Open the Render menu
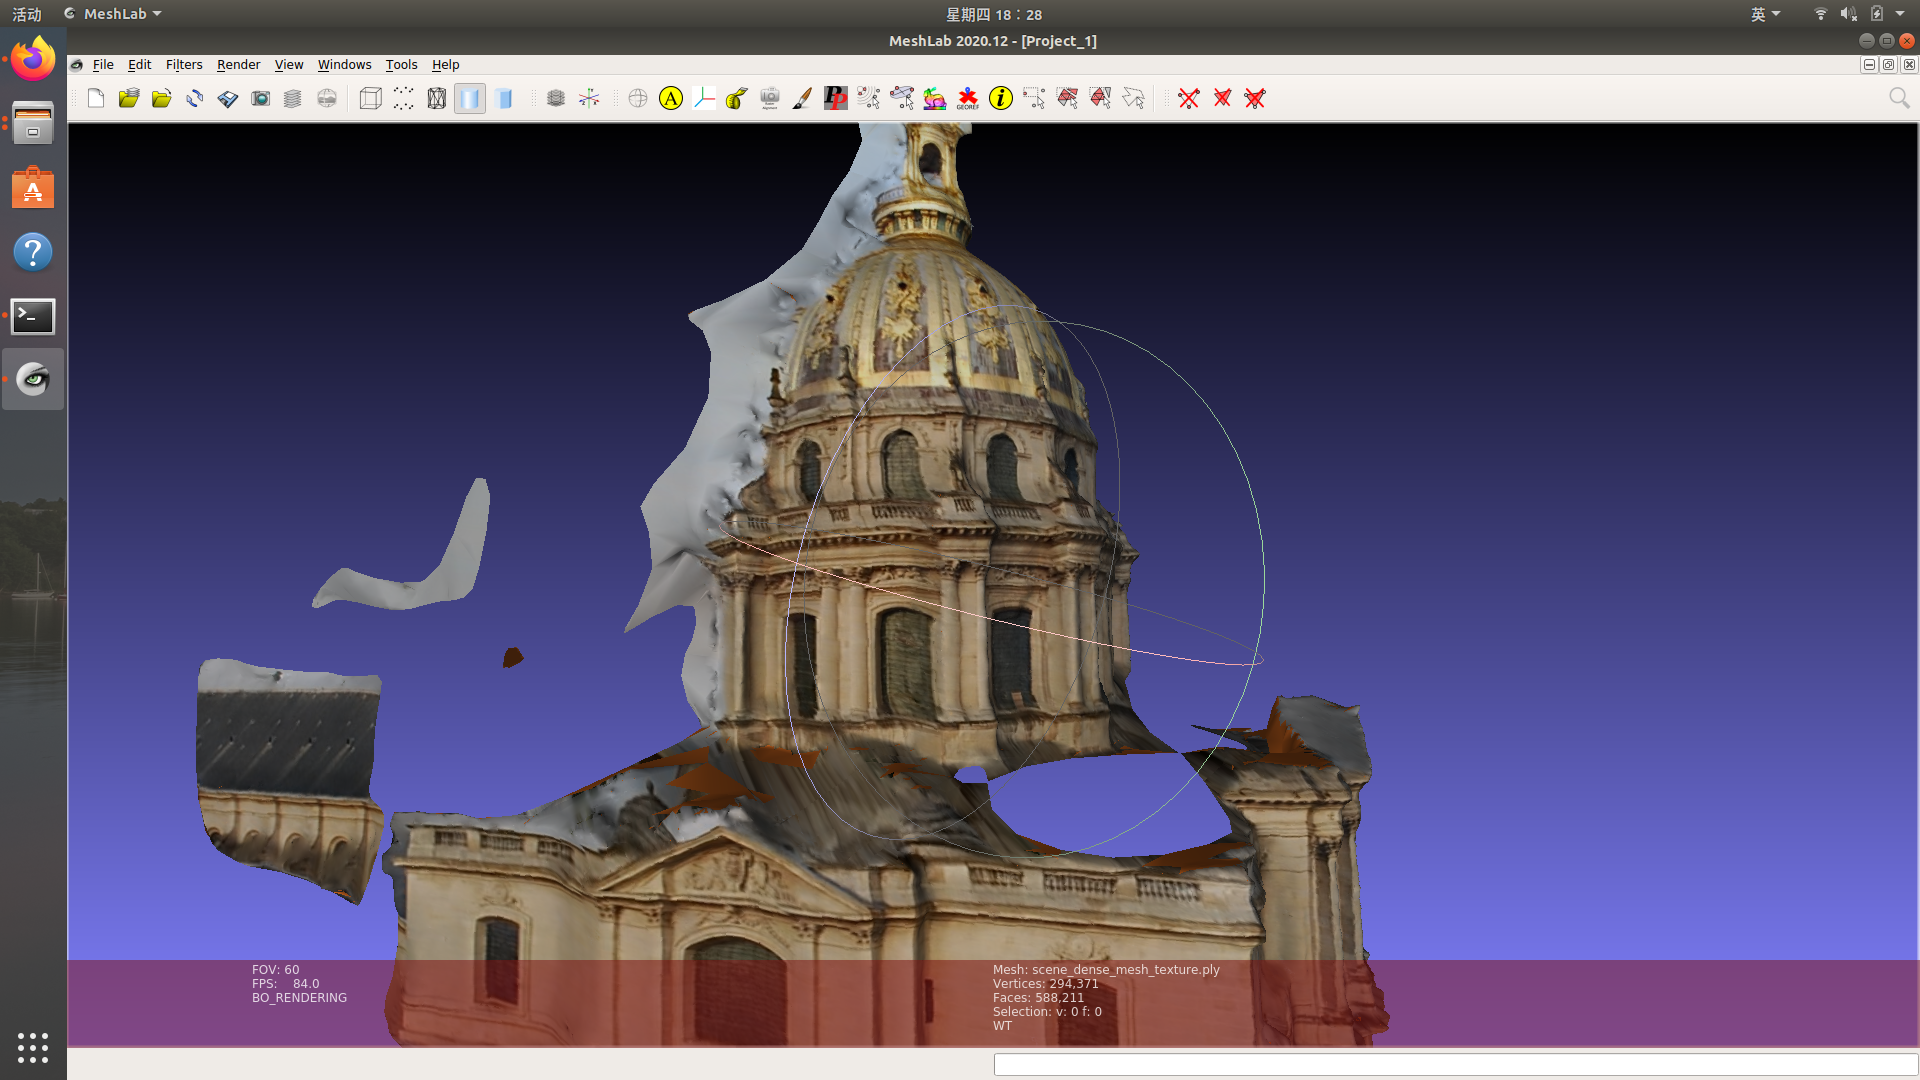The image size is (1920, 1080). [238, 65]
